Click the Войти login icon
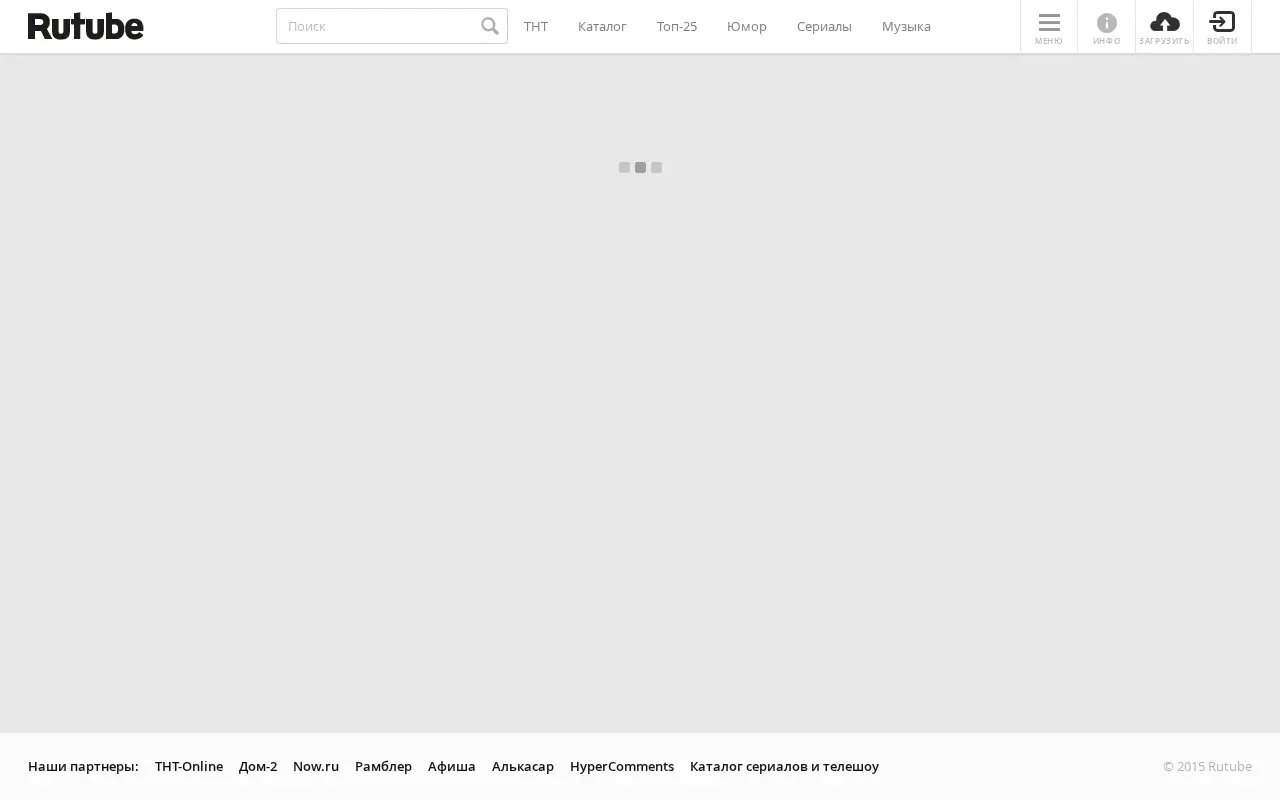Screen dimensions: 1280x800 point(1222,27)
